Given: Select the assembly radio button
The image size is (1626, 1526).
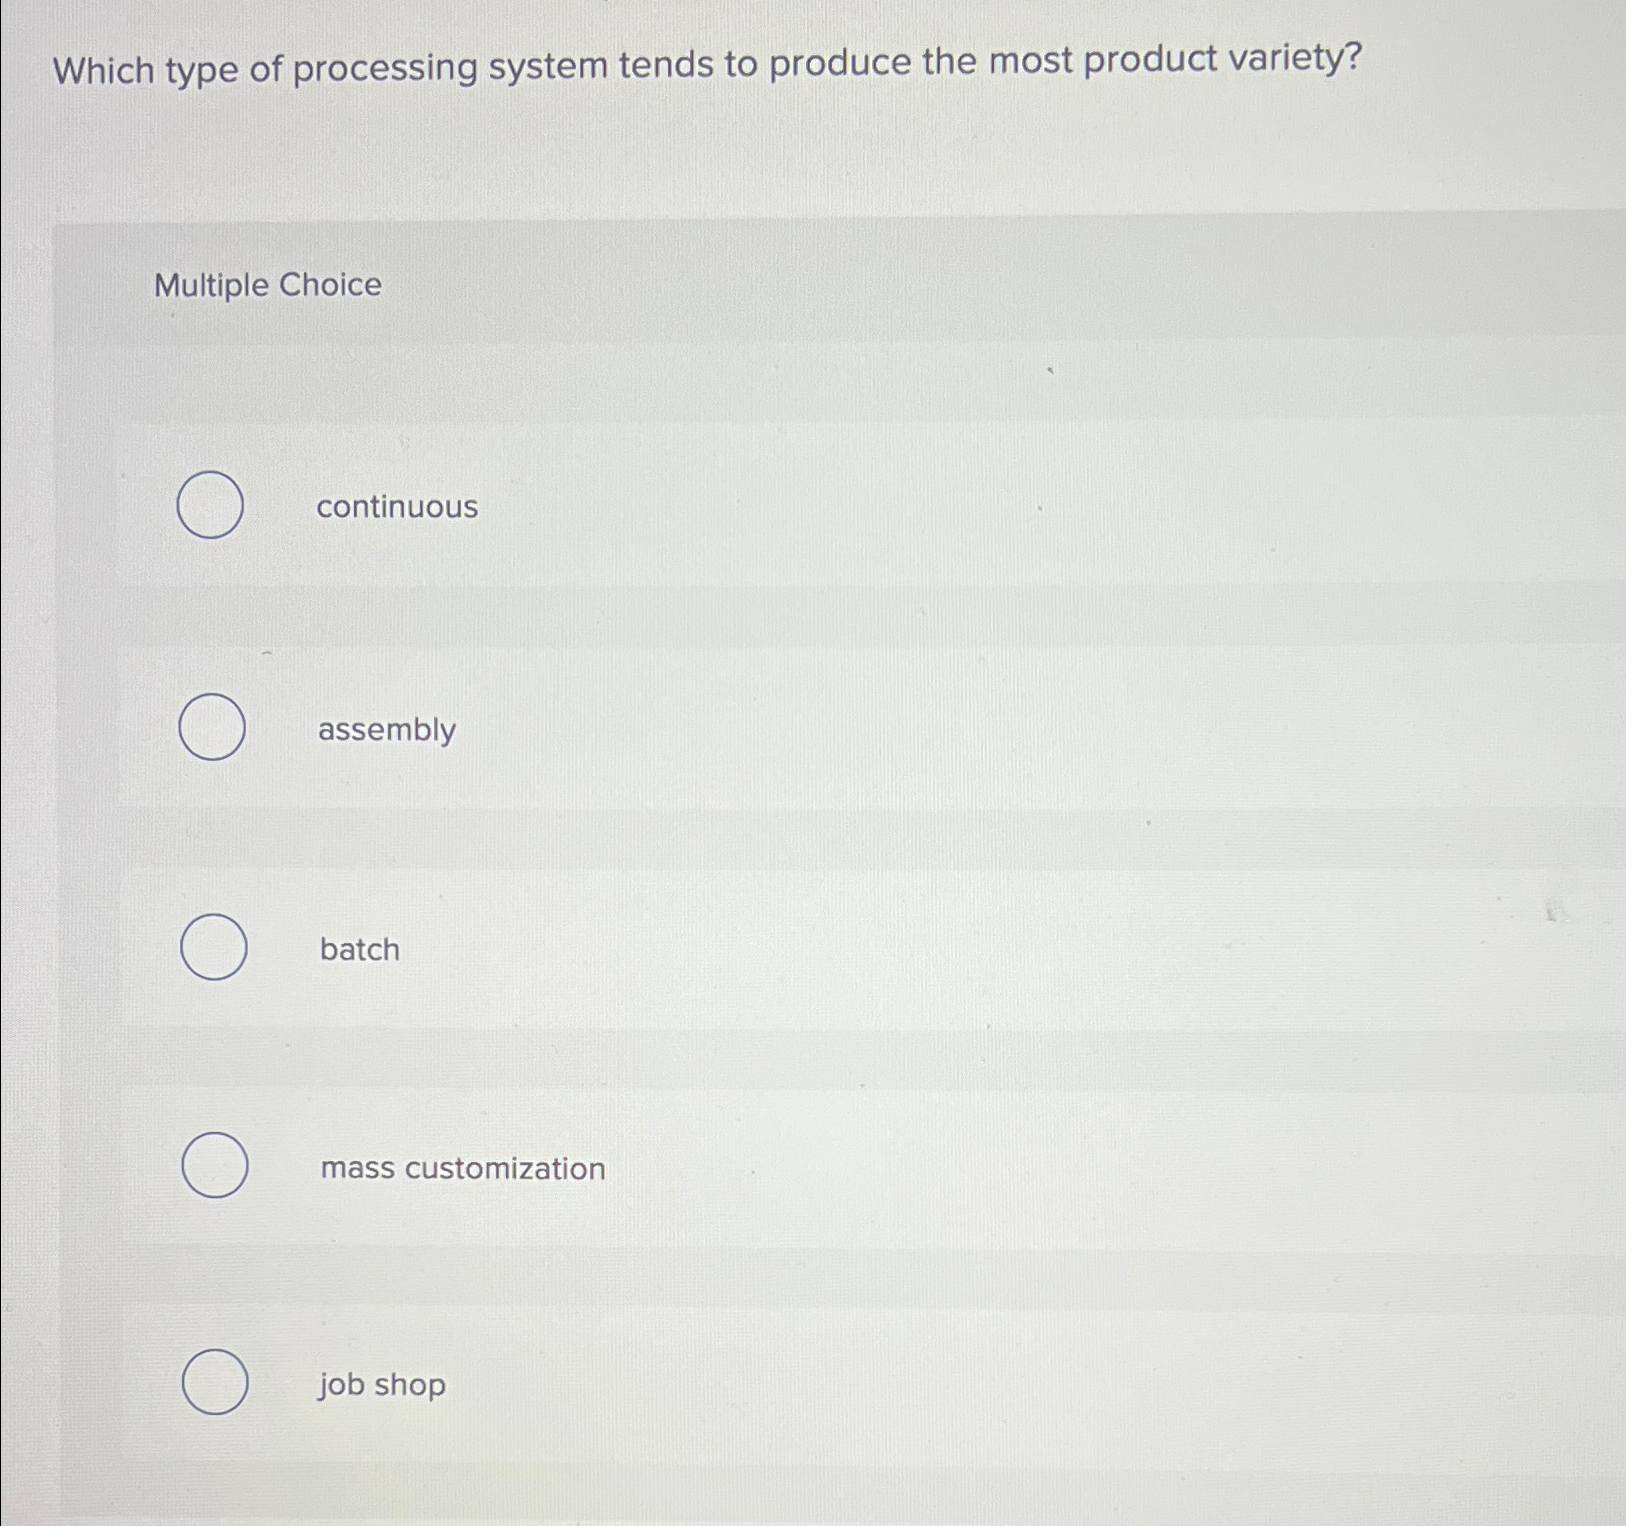Looking at the screenshot, I should pyautogui.click(x=213, y=727).
